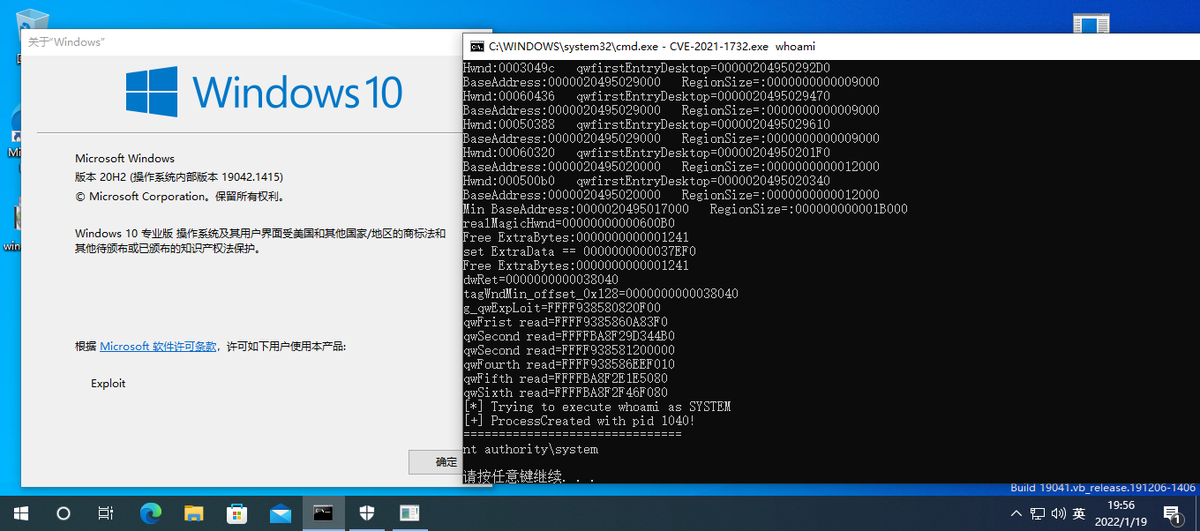Click the 'tagWndMin_offset_0x128' output line
The height and width of the screenshot is (531, 1200).
601,294
